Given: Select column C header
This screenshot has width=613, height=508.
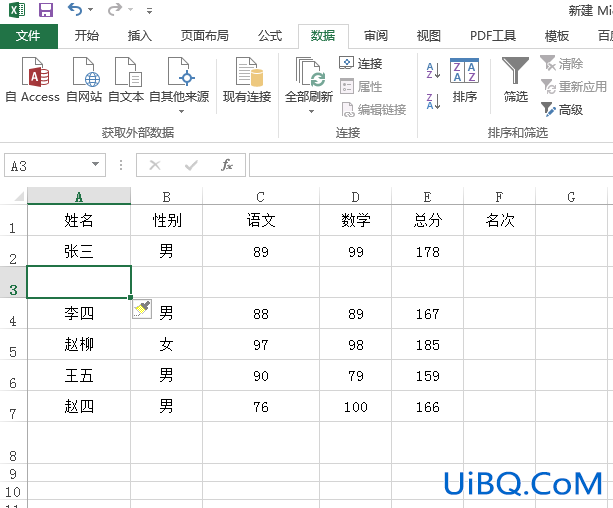Looking at the screenshot, I should pos(261,196).
